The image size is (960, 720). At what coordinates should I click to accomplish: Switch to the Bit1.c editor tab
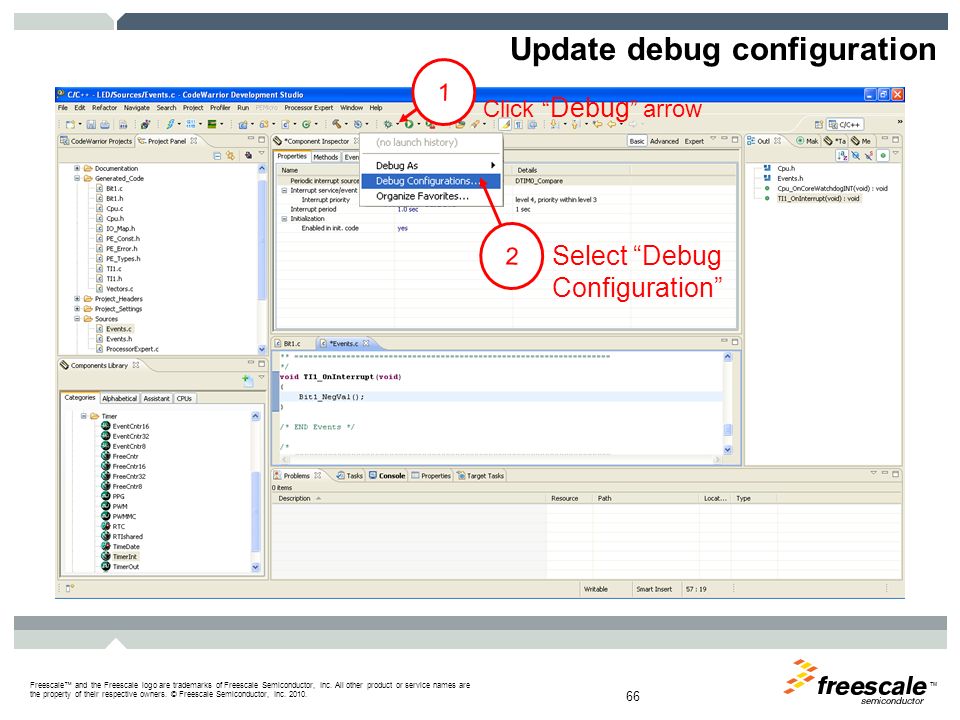[288, 343]
